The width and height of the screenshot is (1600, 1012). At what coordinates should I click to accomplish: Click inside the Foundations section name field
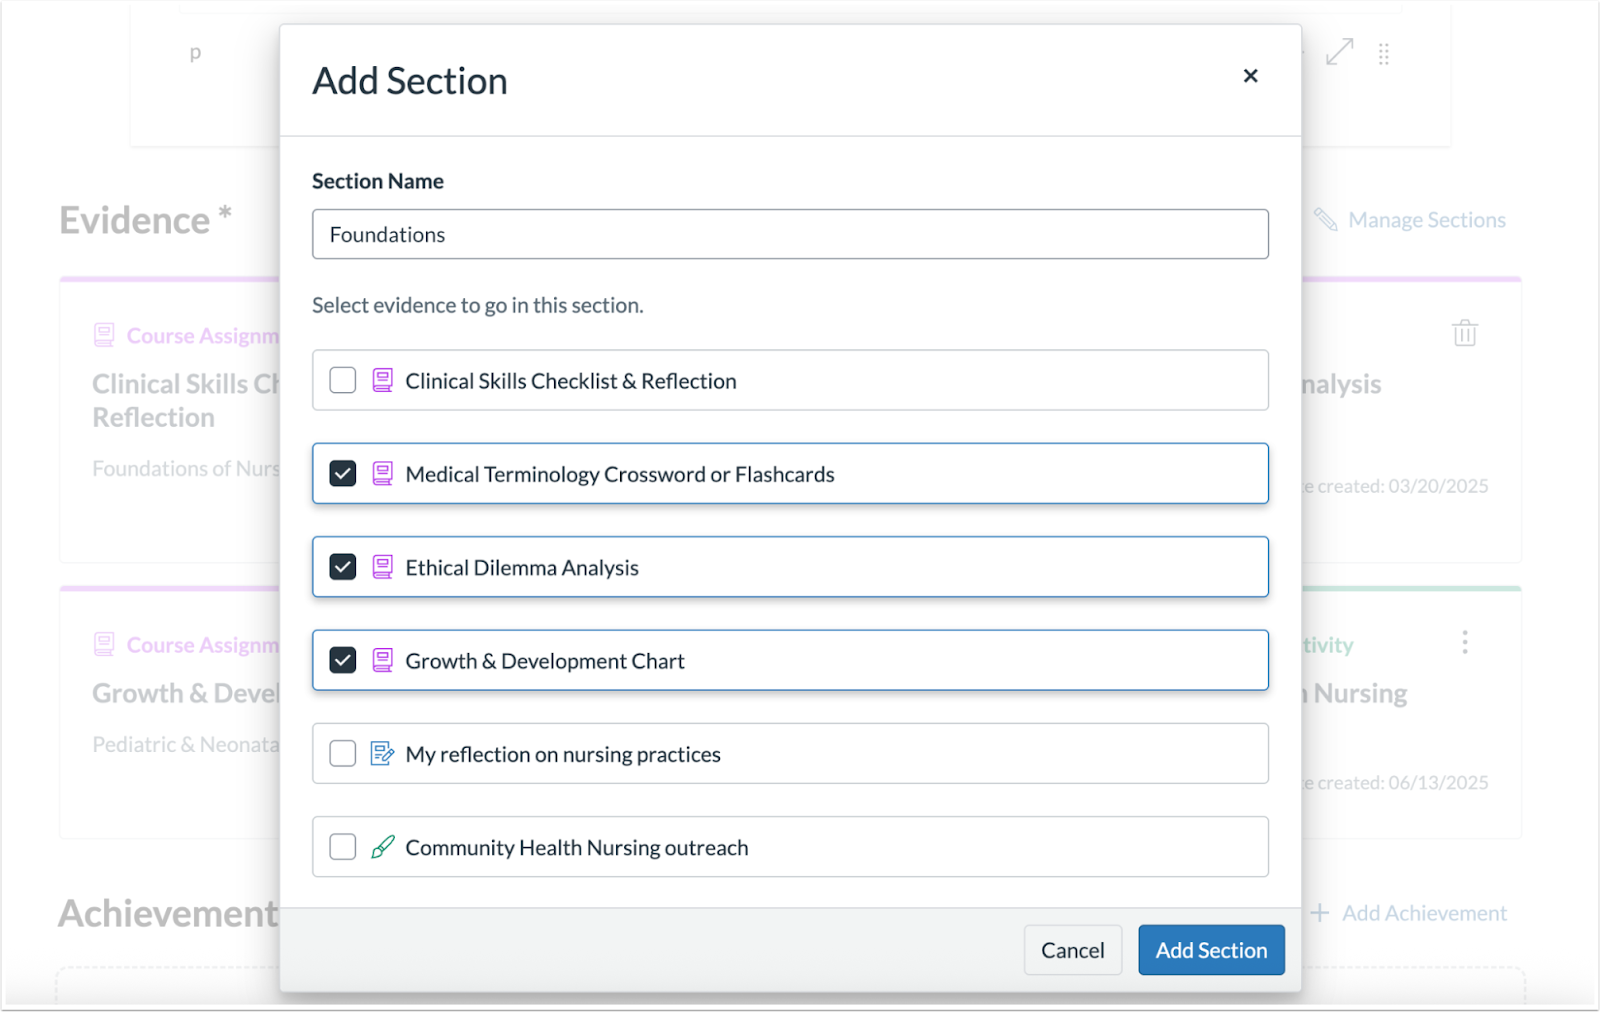pos(790,234)
